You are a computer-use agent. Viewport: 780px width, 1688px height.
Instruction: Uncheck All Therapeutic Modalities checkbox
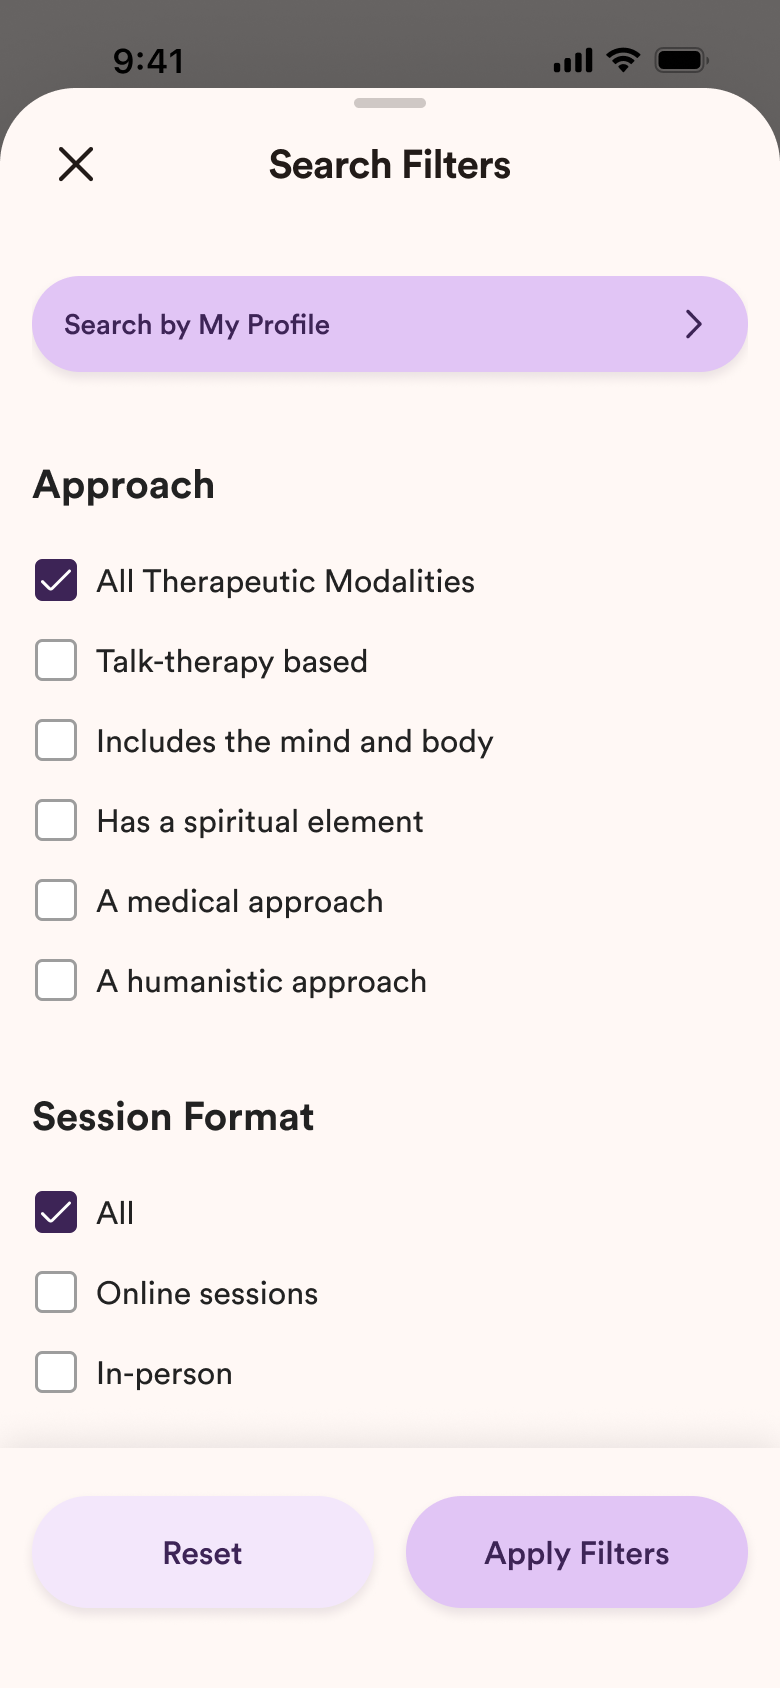coord(56,580)
